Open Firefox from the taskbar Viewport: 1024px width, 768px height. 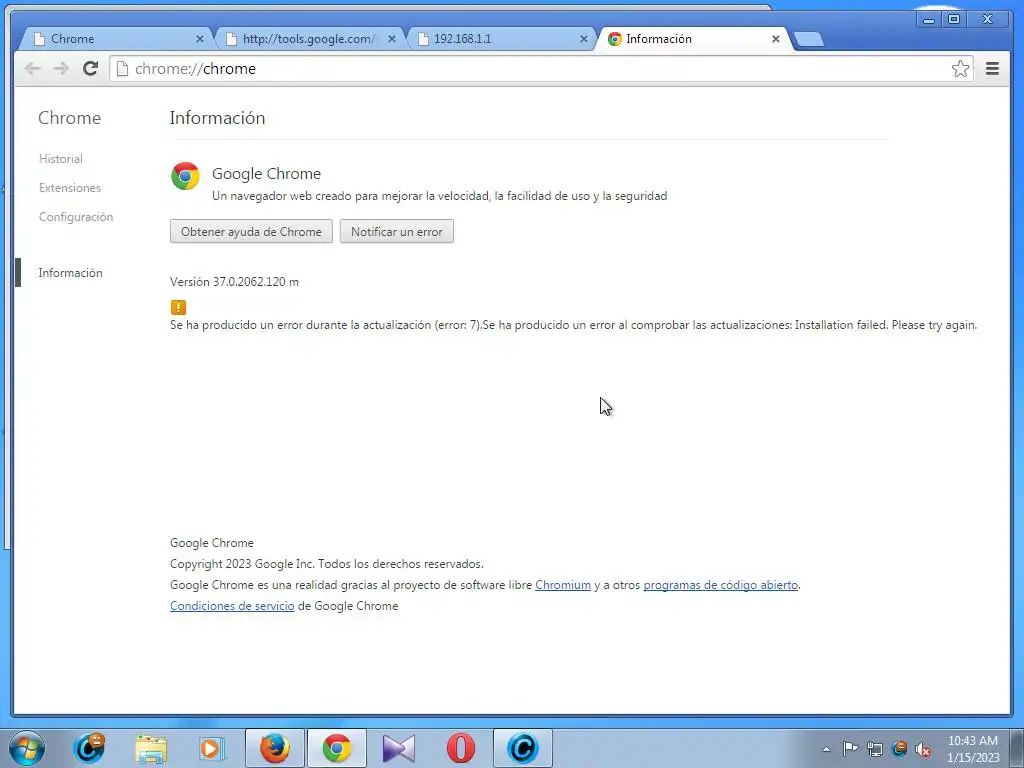pyautogui.click(x=274, y=748)
